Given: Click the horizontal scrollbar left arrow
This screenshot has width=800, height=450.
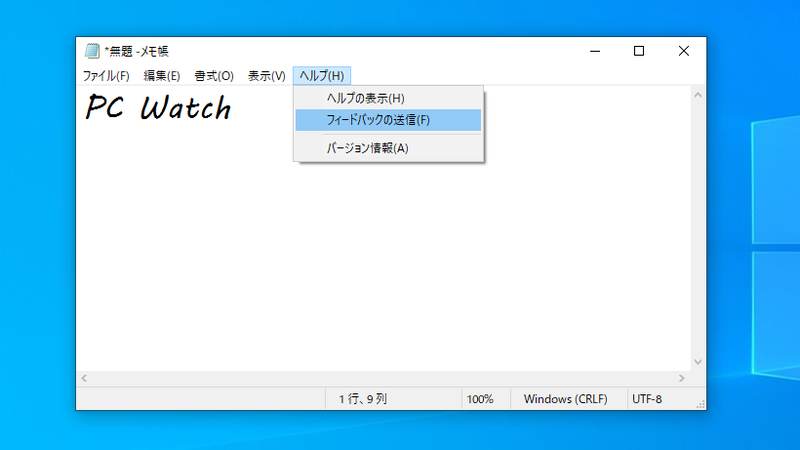Looking at the screenshot, I should click(84, 379).
